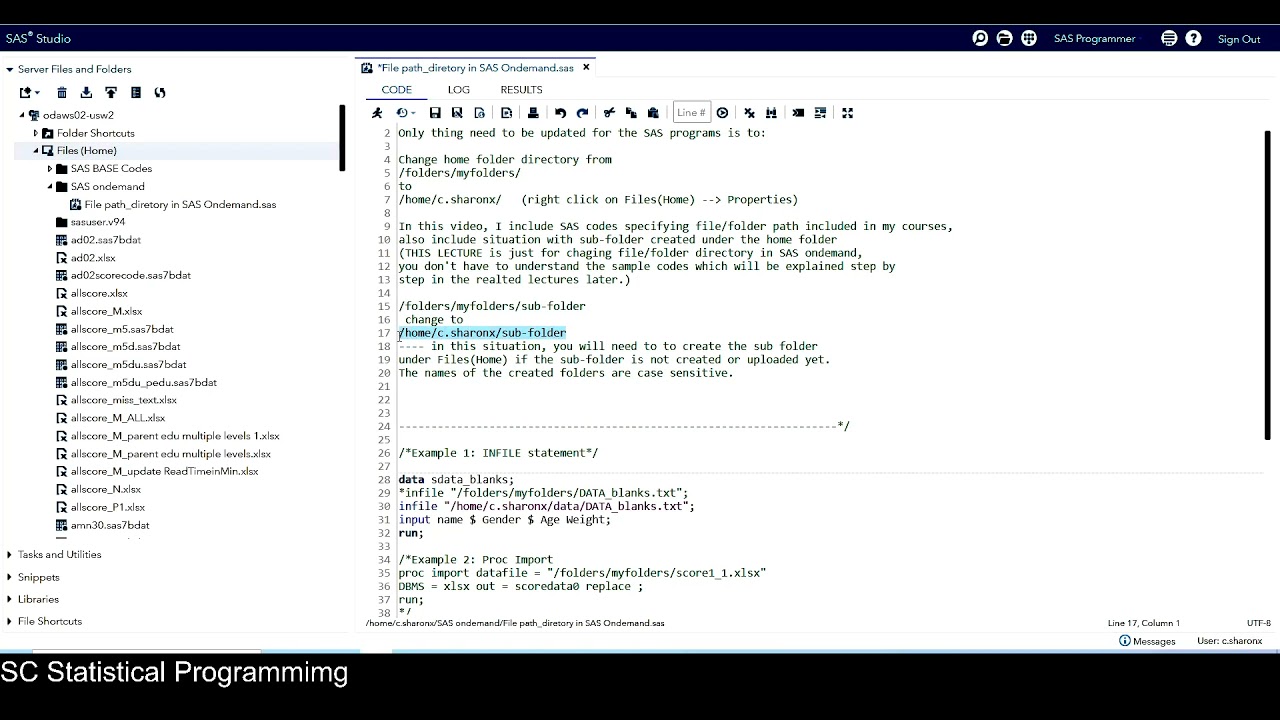Open the New dropdown in Server Files and Folders
Image resolution: width=1280 pixels, height=720 pixels.
coord(30,93)
